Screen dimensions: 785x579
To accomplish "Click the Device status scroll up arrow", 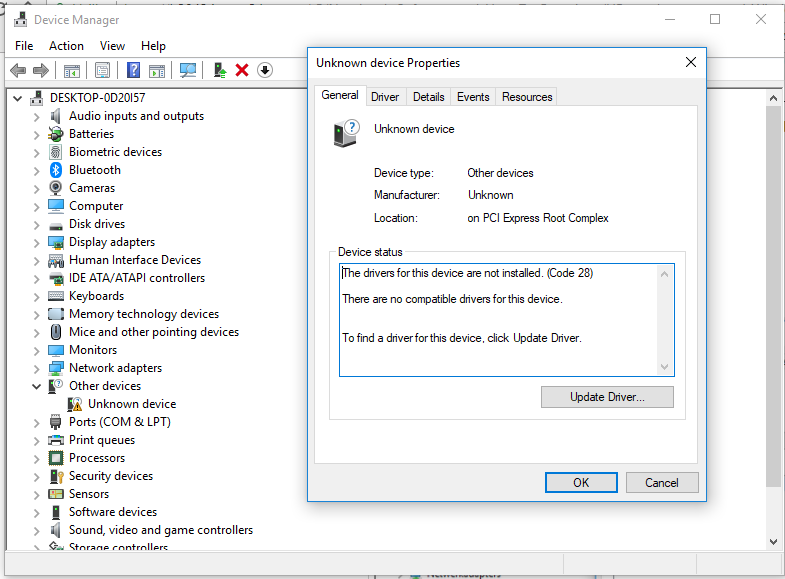I will click(664, 274).
